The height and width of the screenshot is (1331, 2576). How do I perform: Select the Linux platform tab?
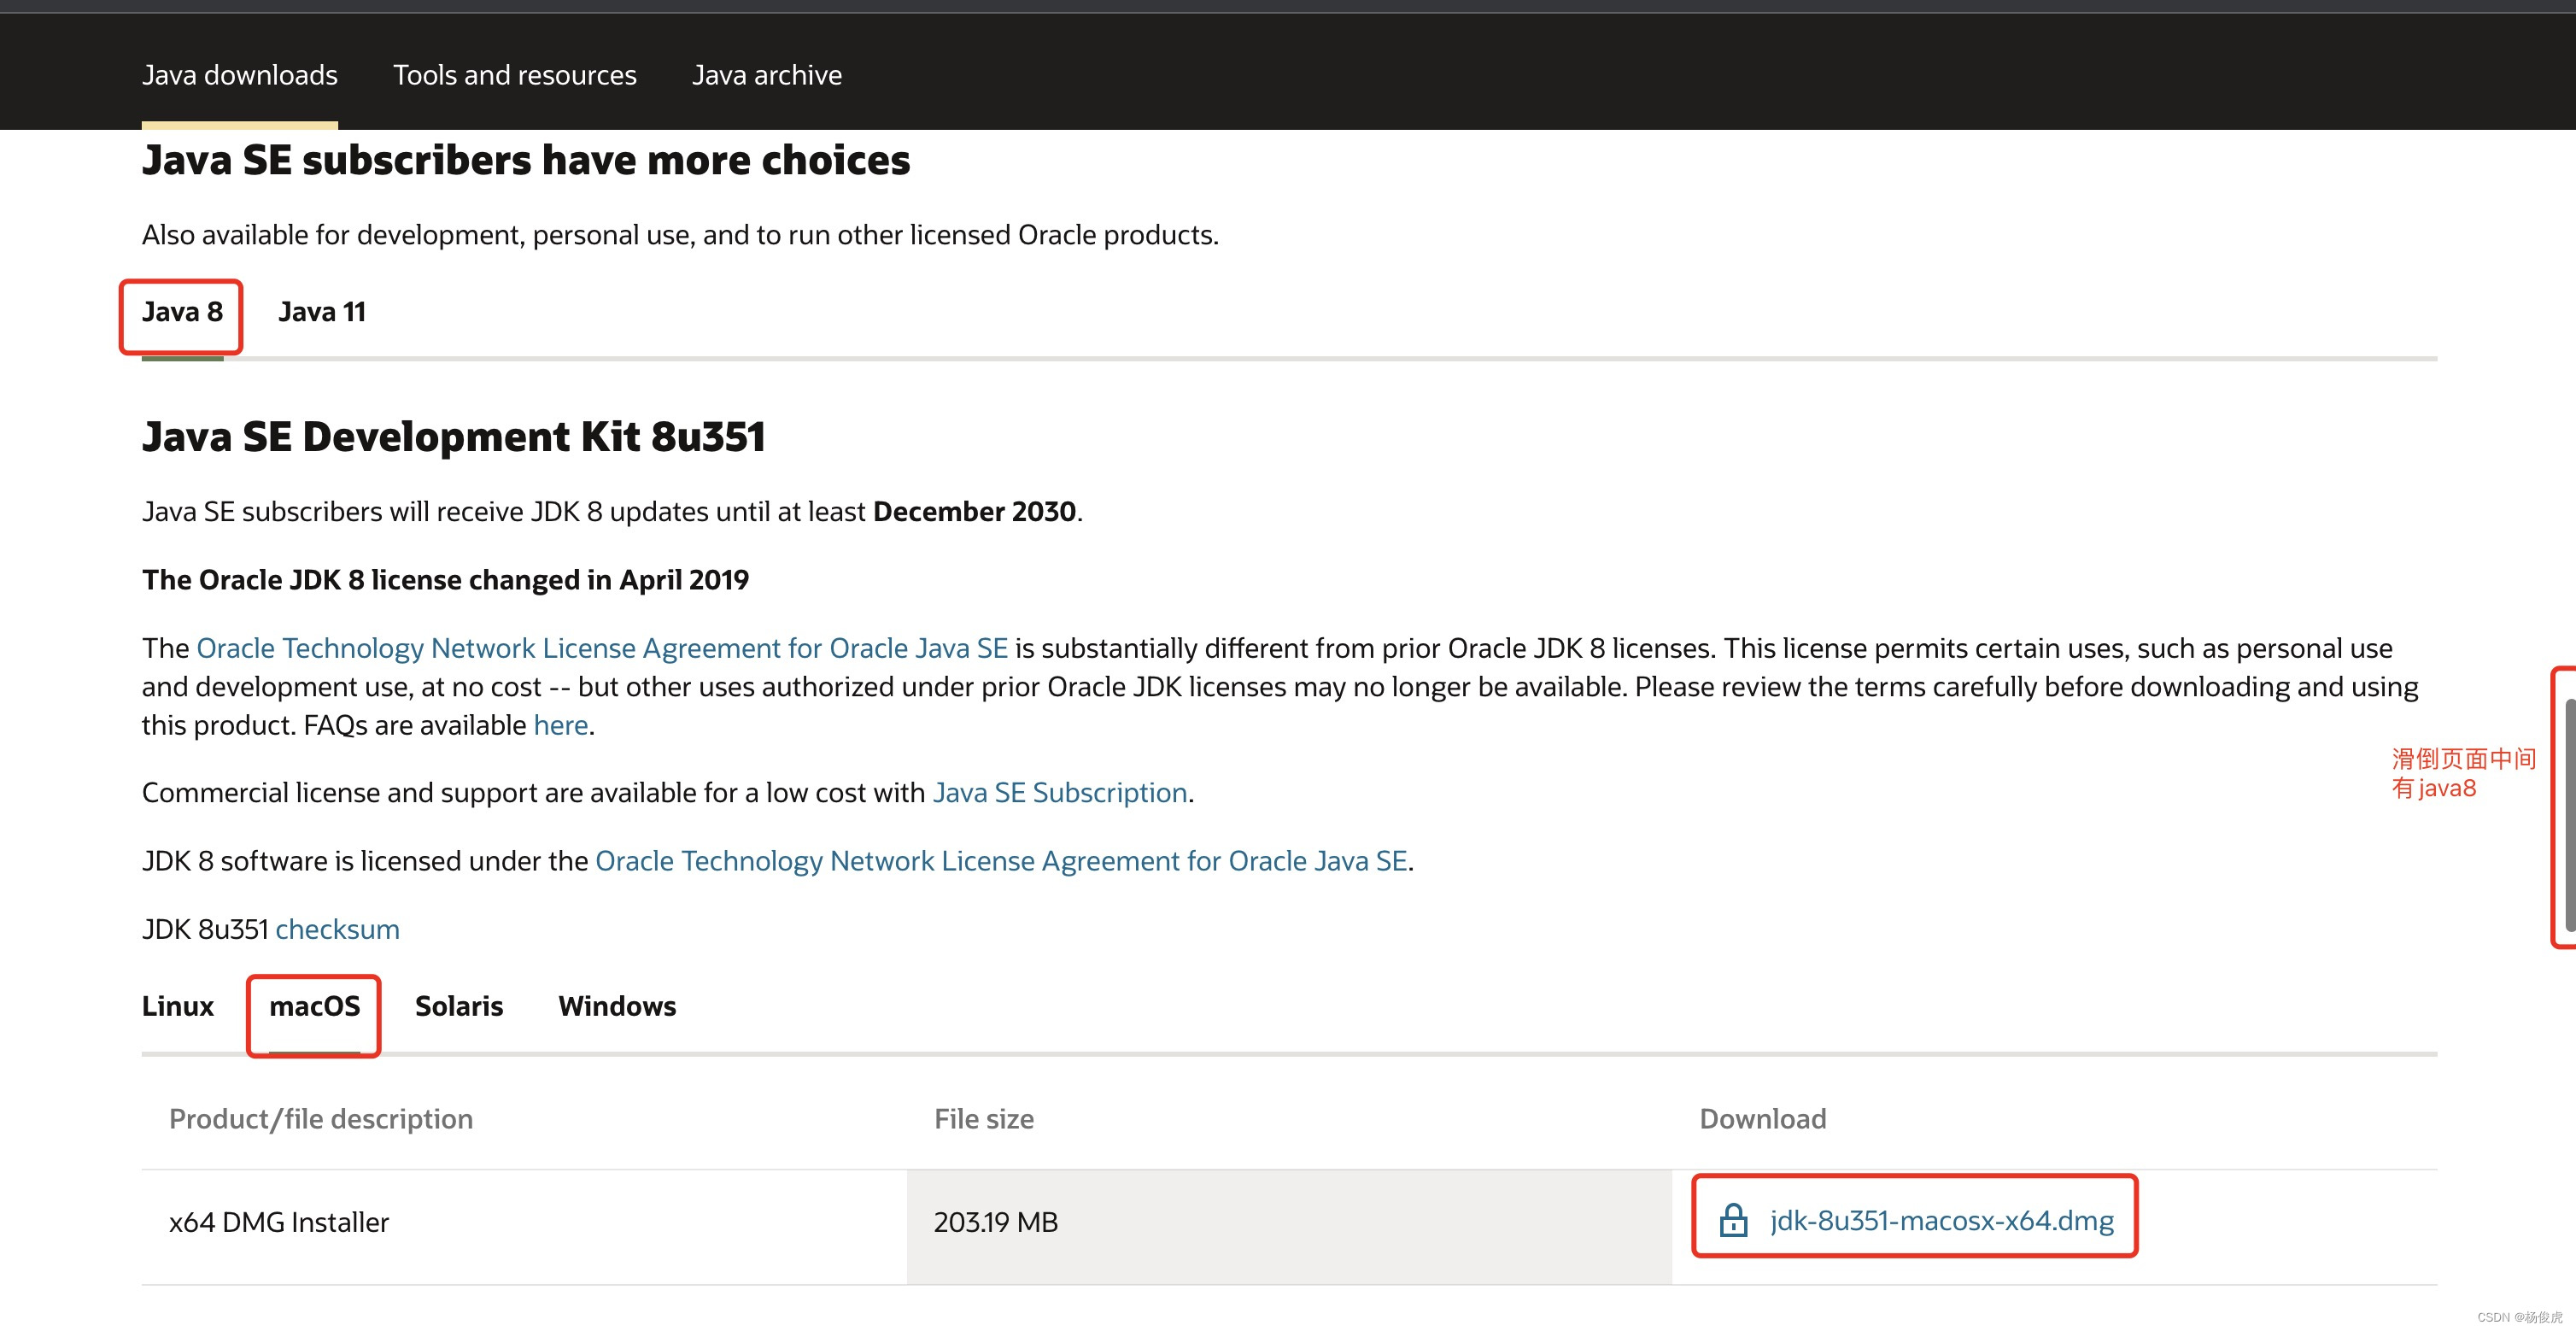tap(178, 1006)
